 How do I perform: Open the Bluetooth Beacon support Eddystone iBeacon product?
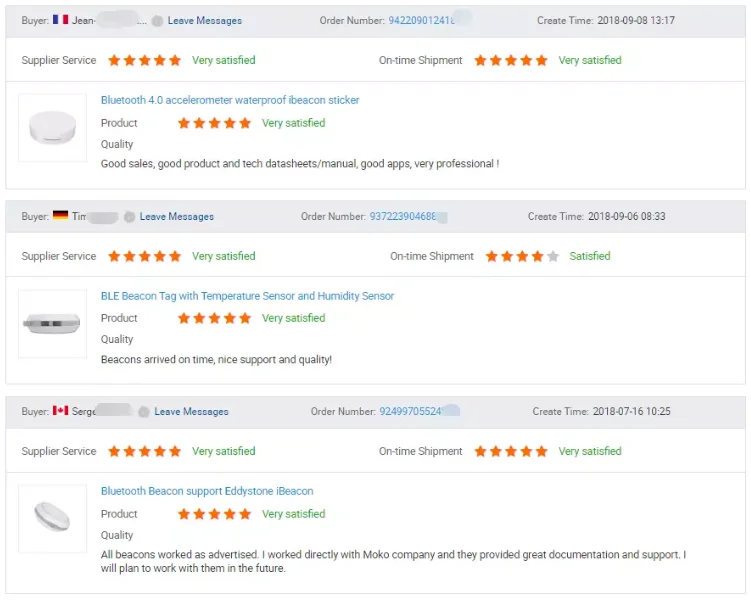[x=207, y=491]
